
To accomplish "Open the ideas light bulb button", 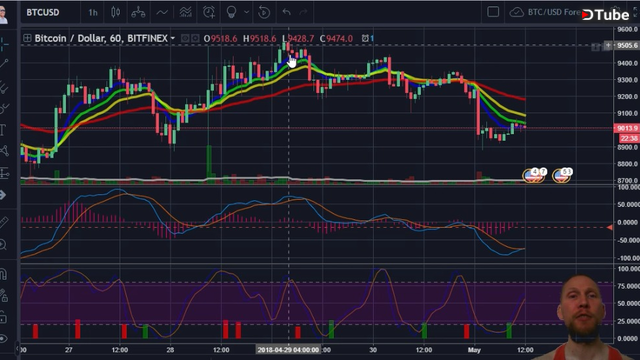I will (231, 12).
